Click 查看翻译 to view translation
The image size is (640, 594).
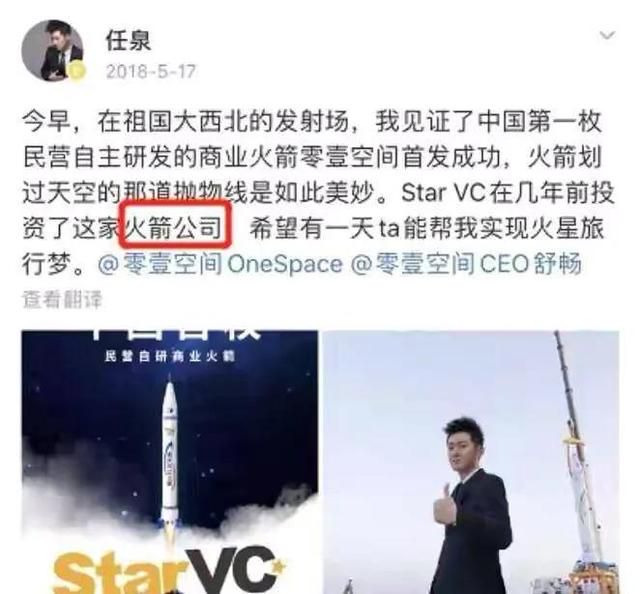[62, 299]
